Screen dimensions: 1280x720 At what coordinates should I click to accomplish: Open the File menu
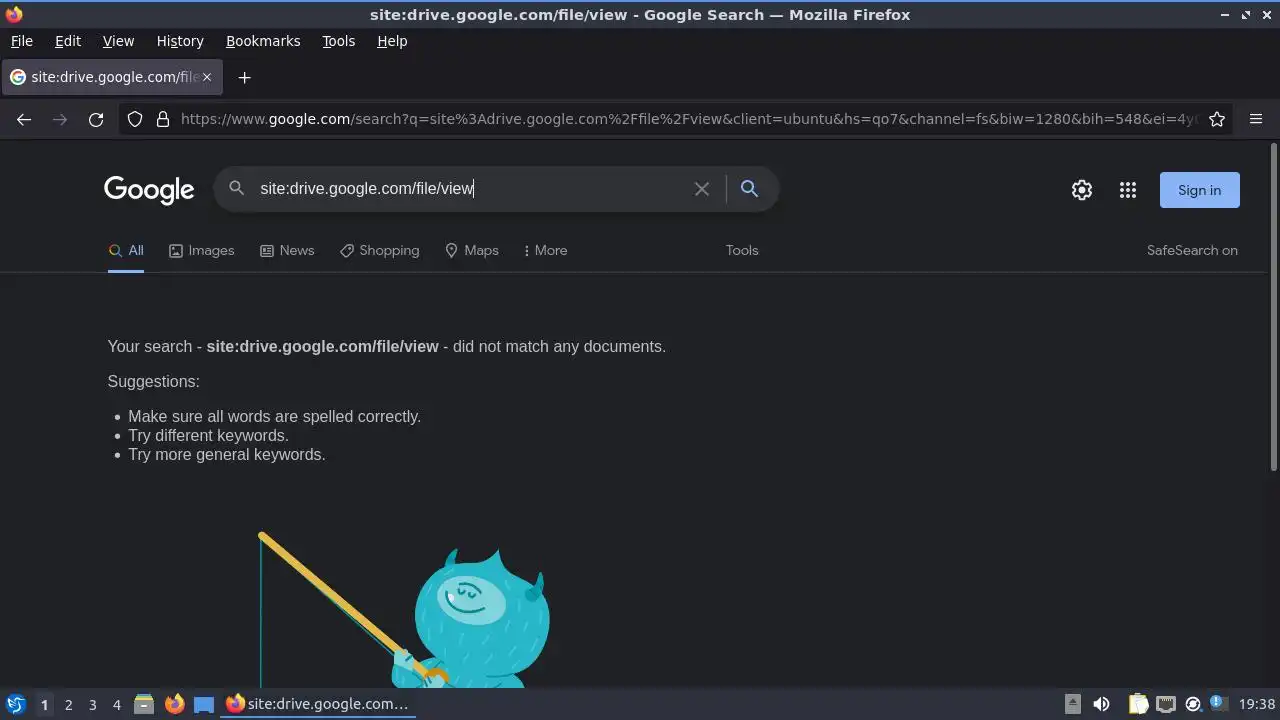(21, 41)
